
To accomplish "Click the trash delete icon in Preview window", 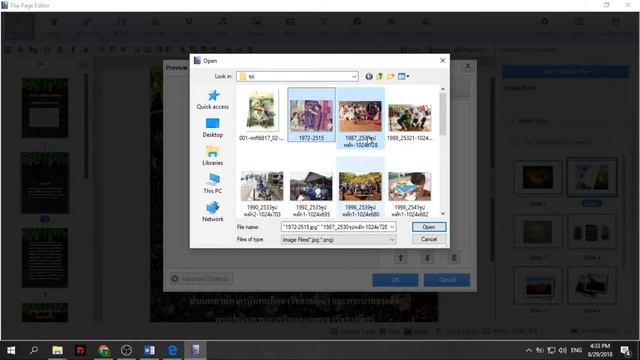I will 454,258.
